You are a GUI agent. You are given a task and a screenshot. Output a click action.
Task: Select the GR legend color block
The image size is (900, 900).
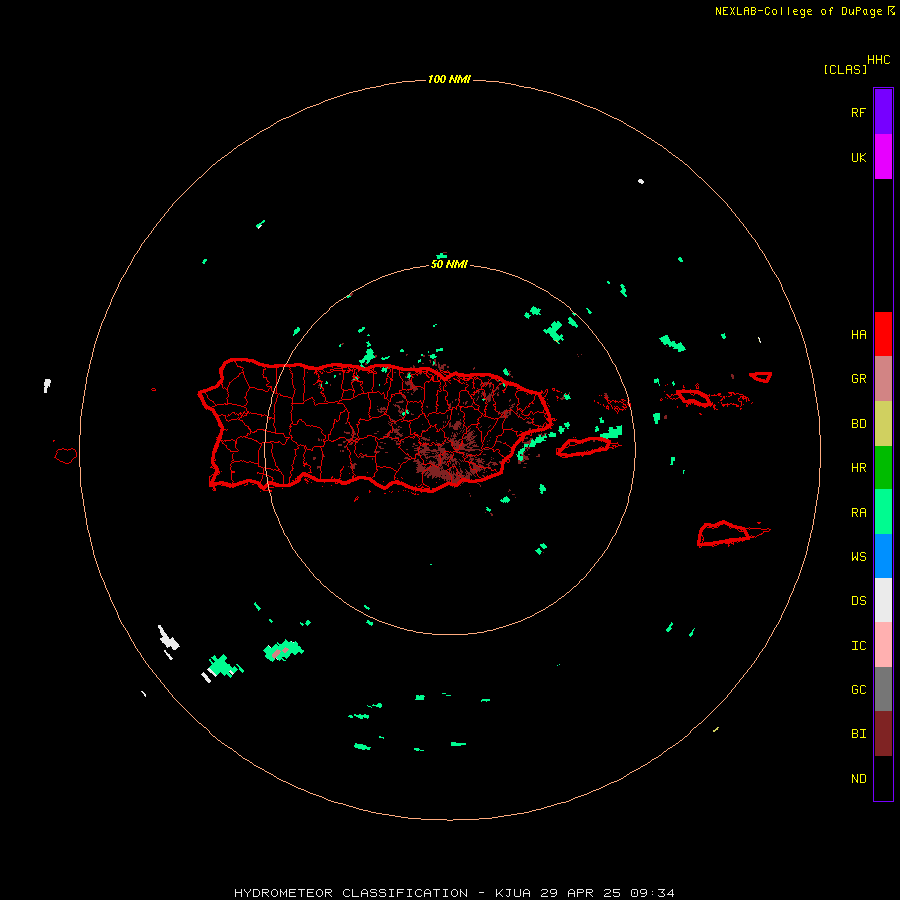[883, 379]
